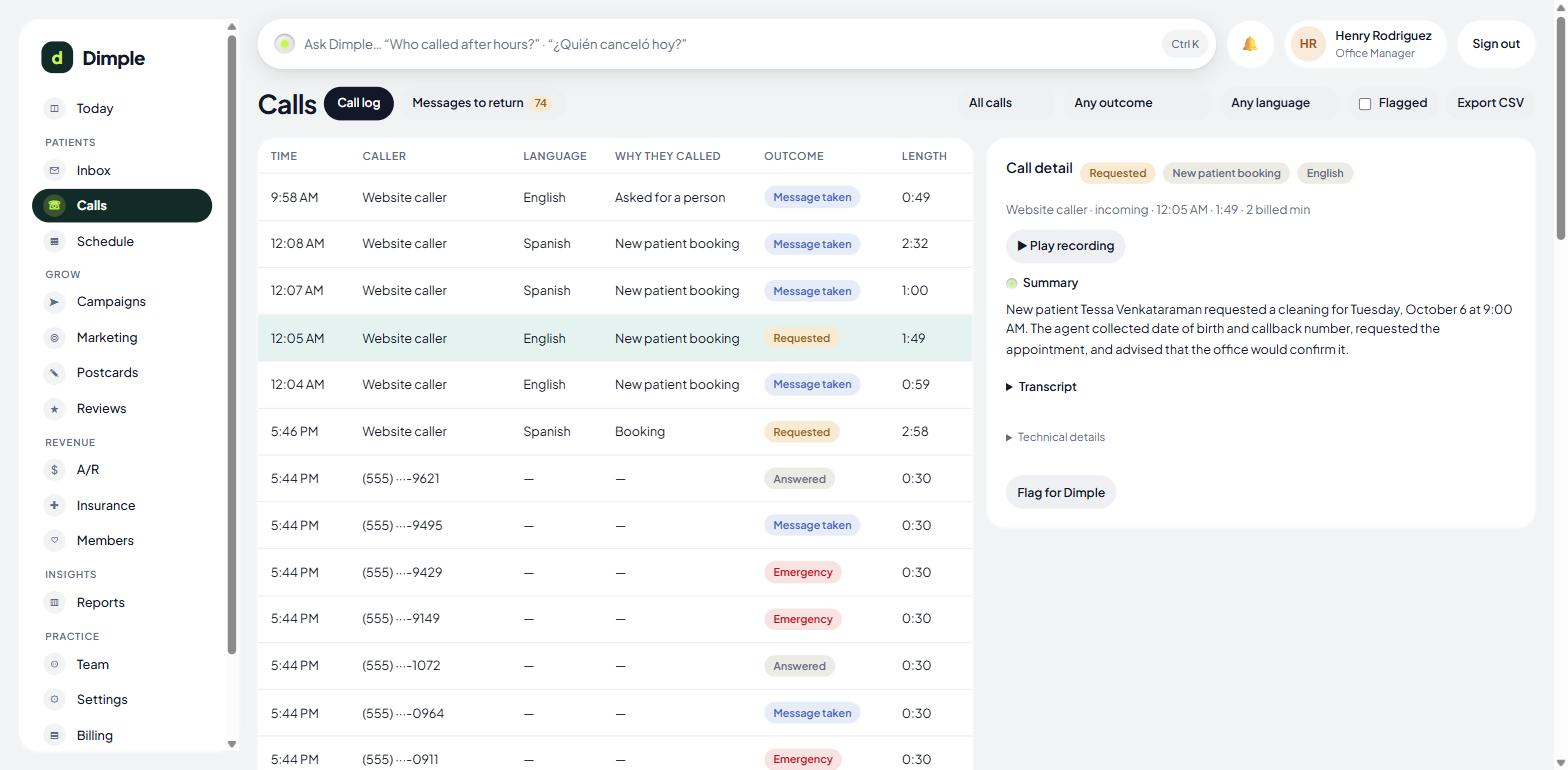The image size is (1568, 770).
Task: Click the Campaigns arrow icon
Action: click(55, 301)
